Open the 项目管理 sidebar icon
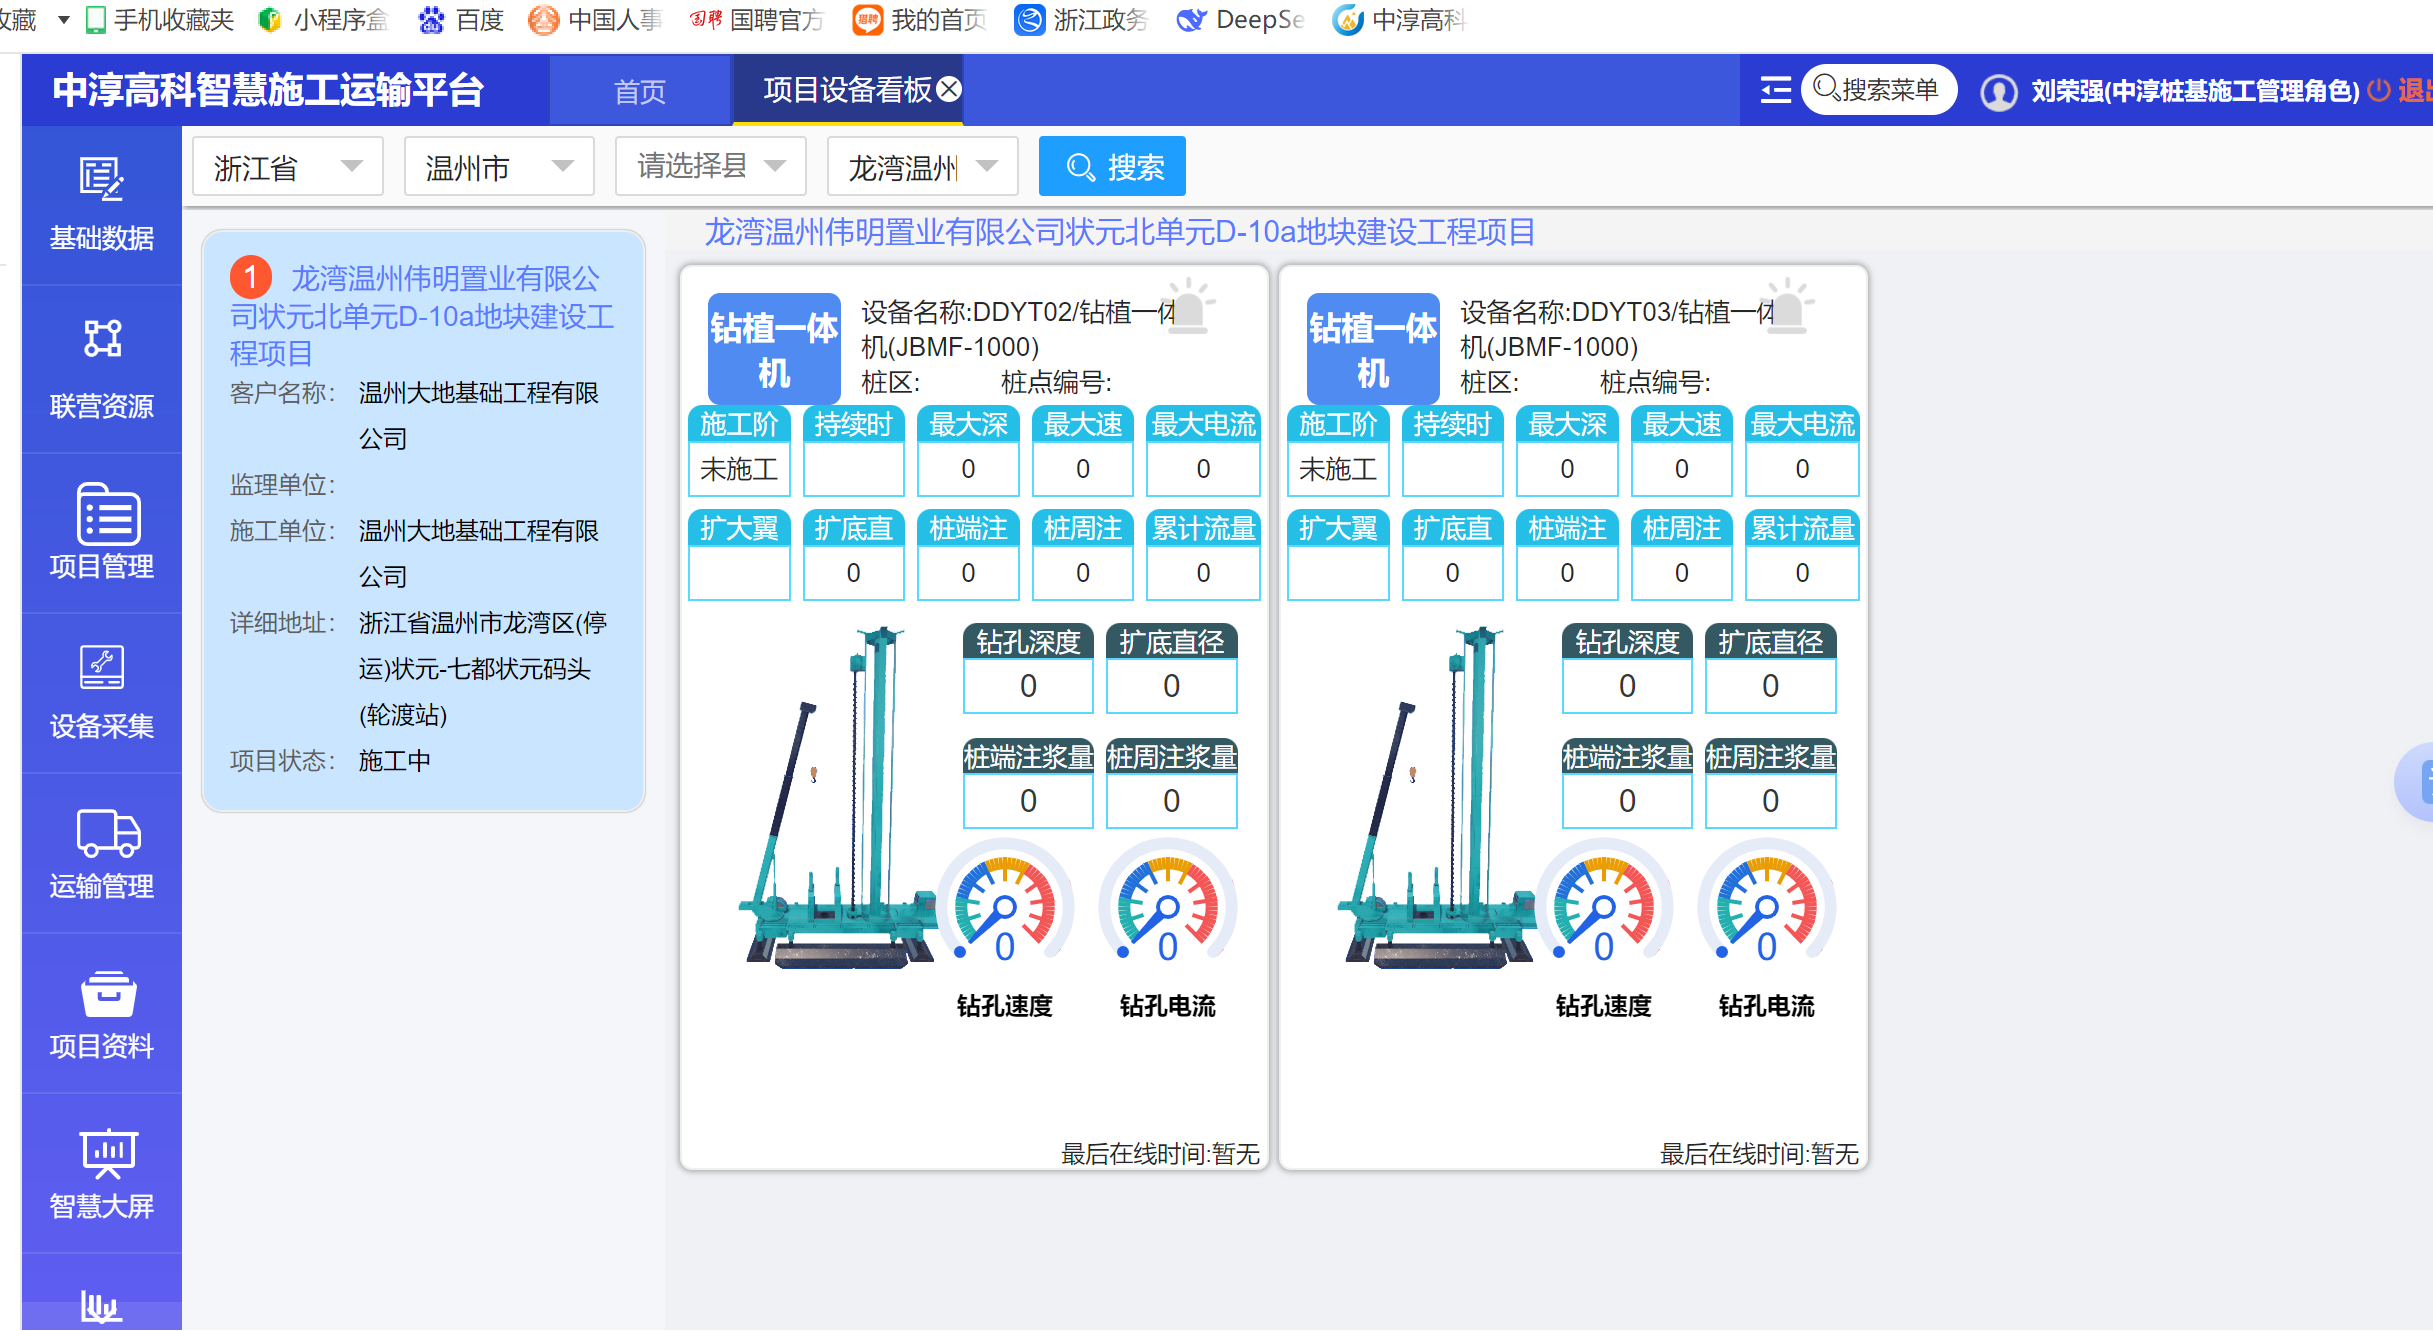The image size is (2433, 1331). coord(107,515)
